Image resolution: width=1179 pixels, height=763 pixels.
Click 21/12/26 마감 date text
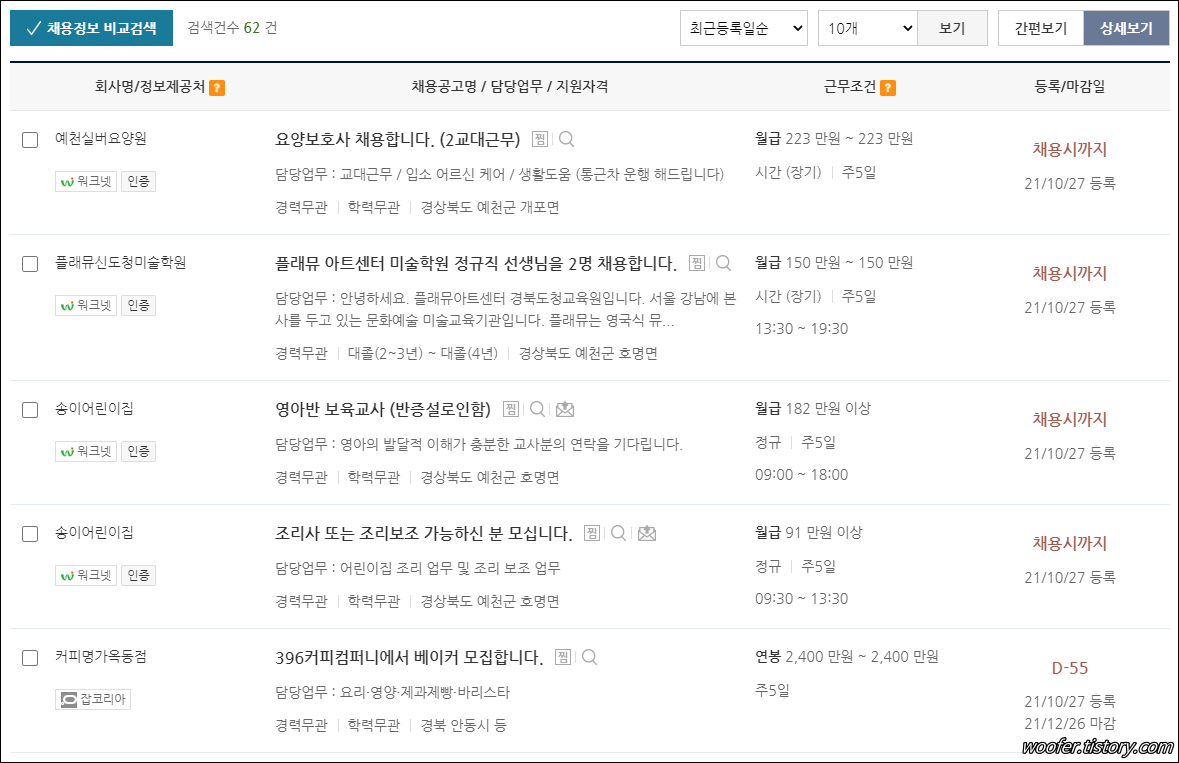(1069, 723)
